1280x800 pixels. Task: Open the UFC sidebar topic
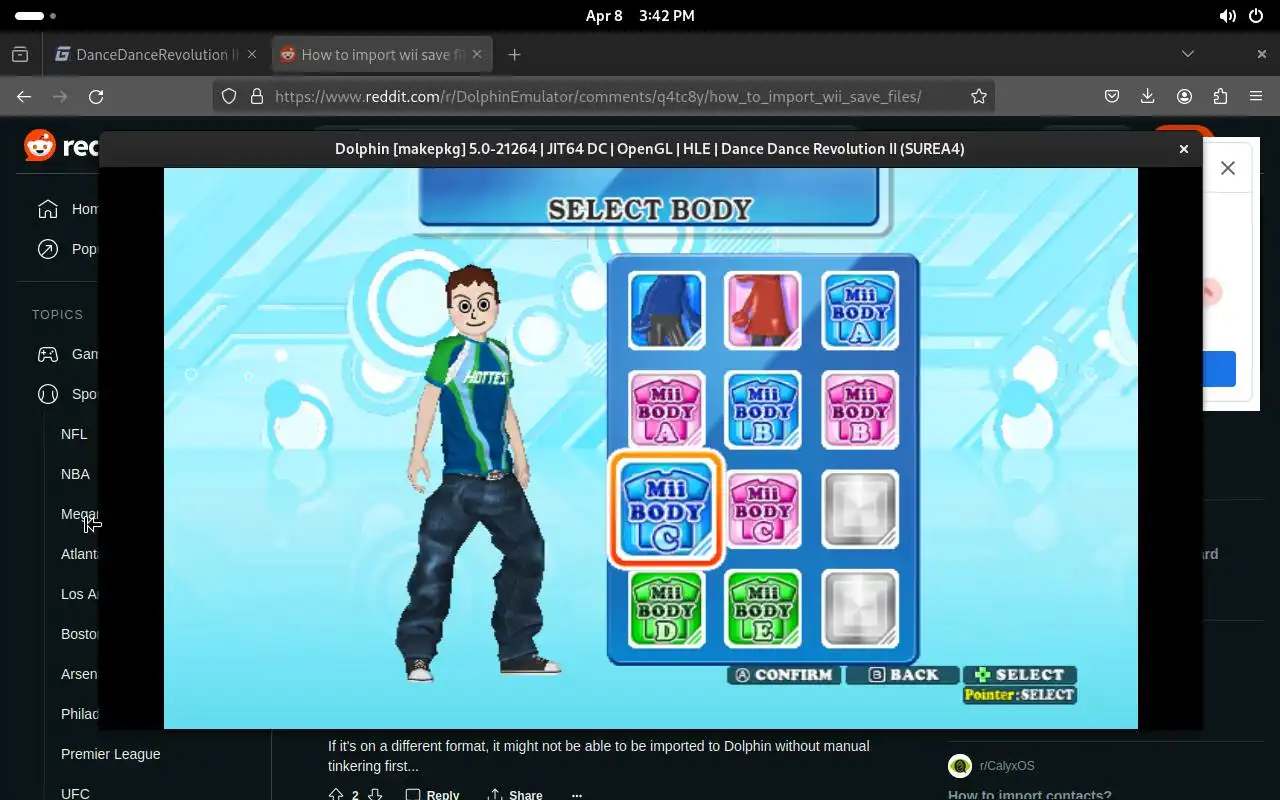[x=75, y=793]
